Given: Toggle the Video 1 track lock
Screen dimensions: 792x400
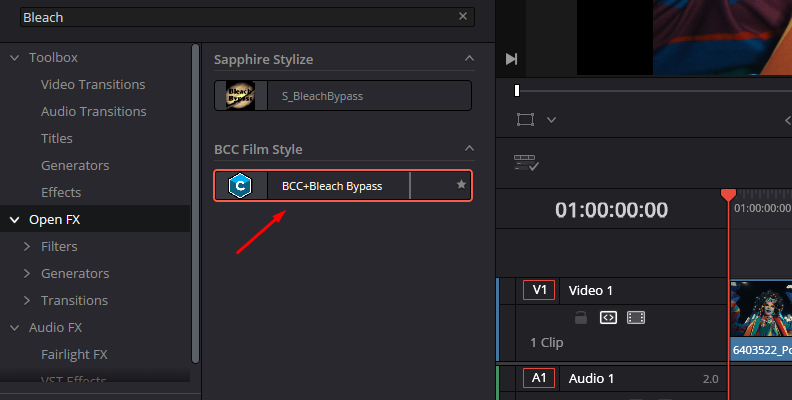Looking at the screenshot, I should pyautogui.click(x=581, y=318).
